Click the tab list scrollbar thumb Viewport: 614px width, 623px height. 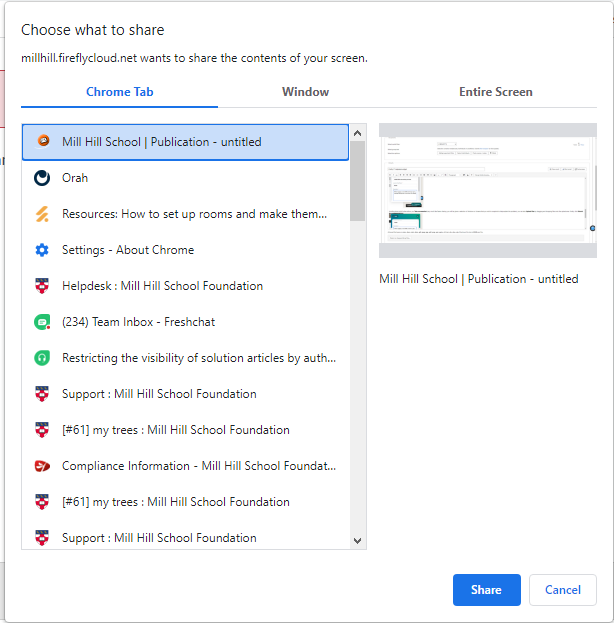pos(357,181)
